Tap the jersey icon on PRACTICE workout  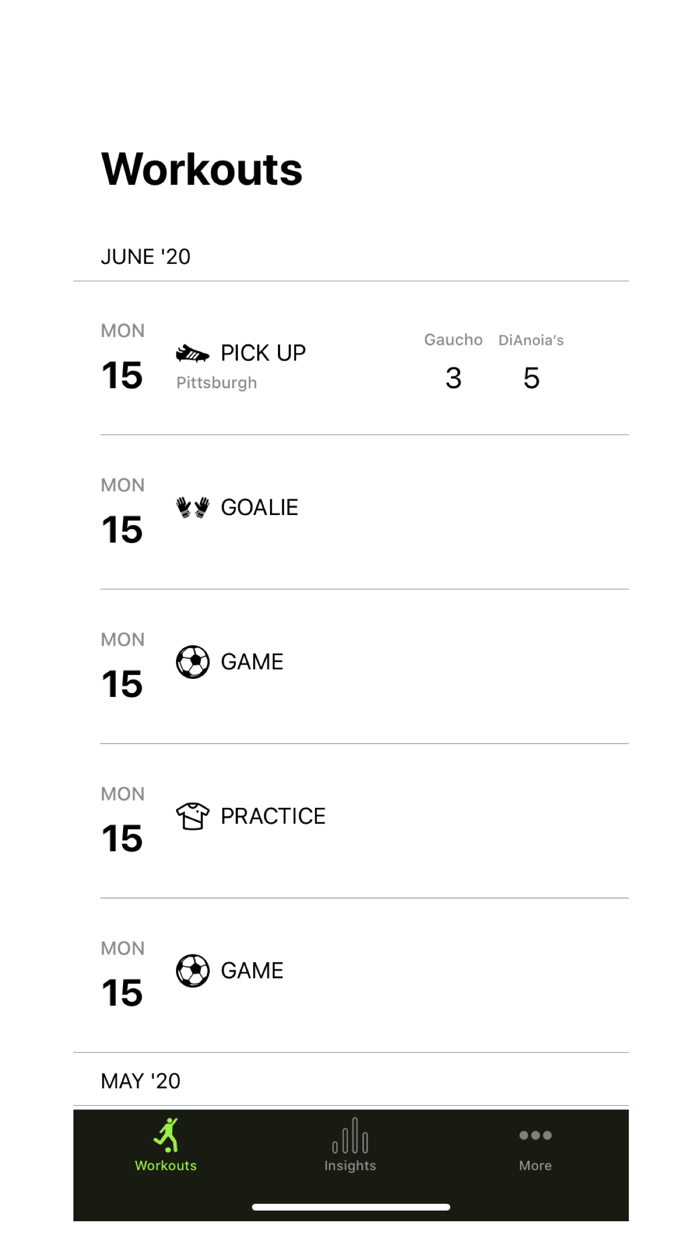pos(192,815)
